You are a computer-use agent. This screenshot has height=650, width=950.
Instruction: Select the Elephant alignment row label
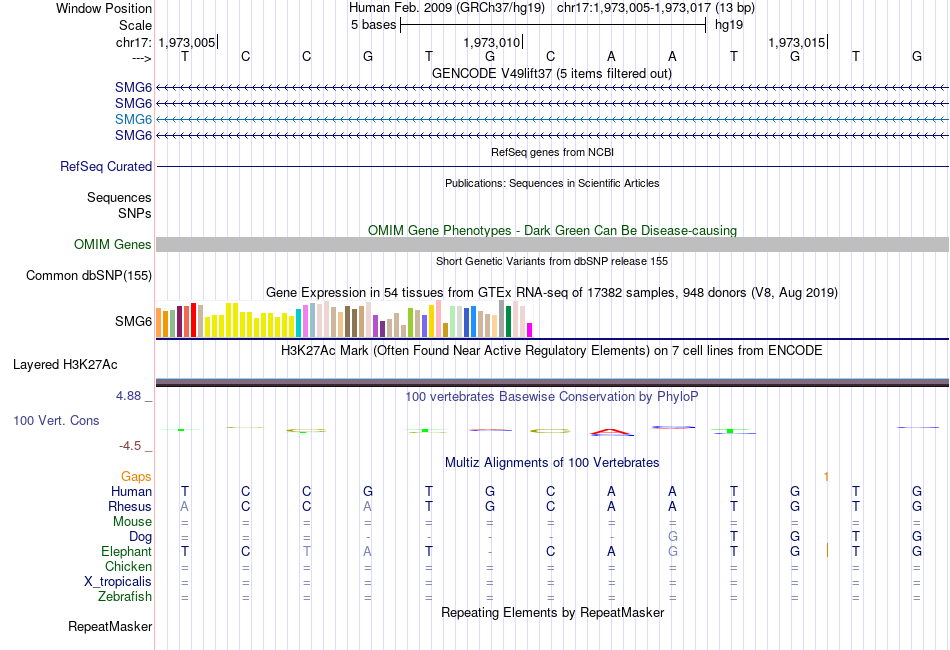[x=127, y=551]
